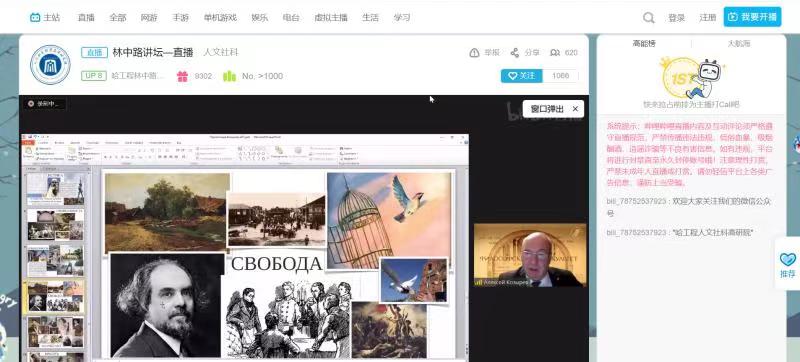Open the 虚拟主播 category menu
Screen dimensions: 800x362
(x=331, y=17)
